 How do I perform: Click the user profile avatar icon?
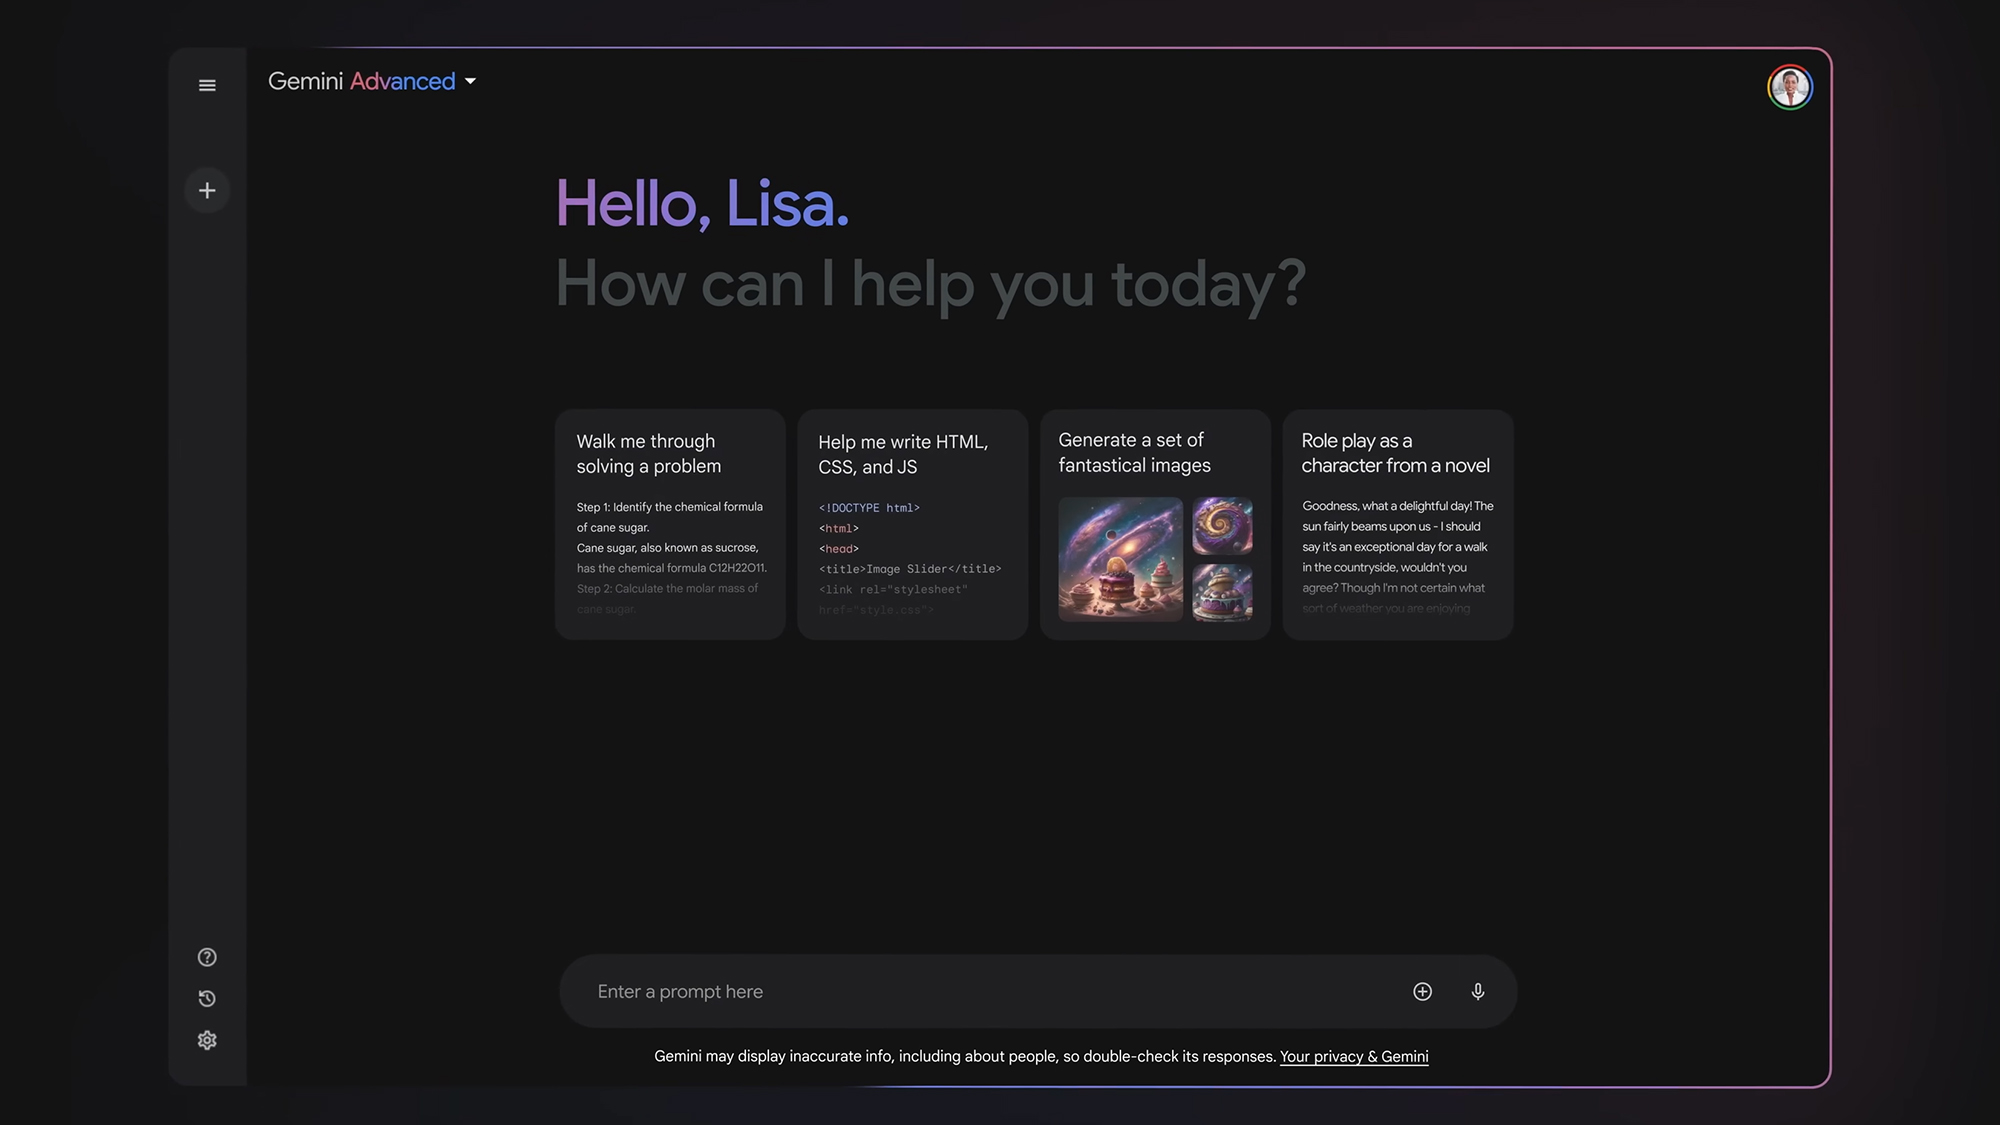1787,85
